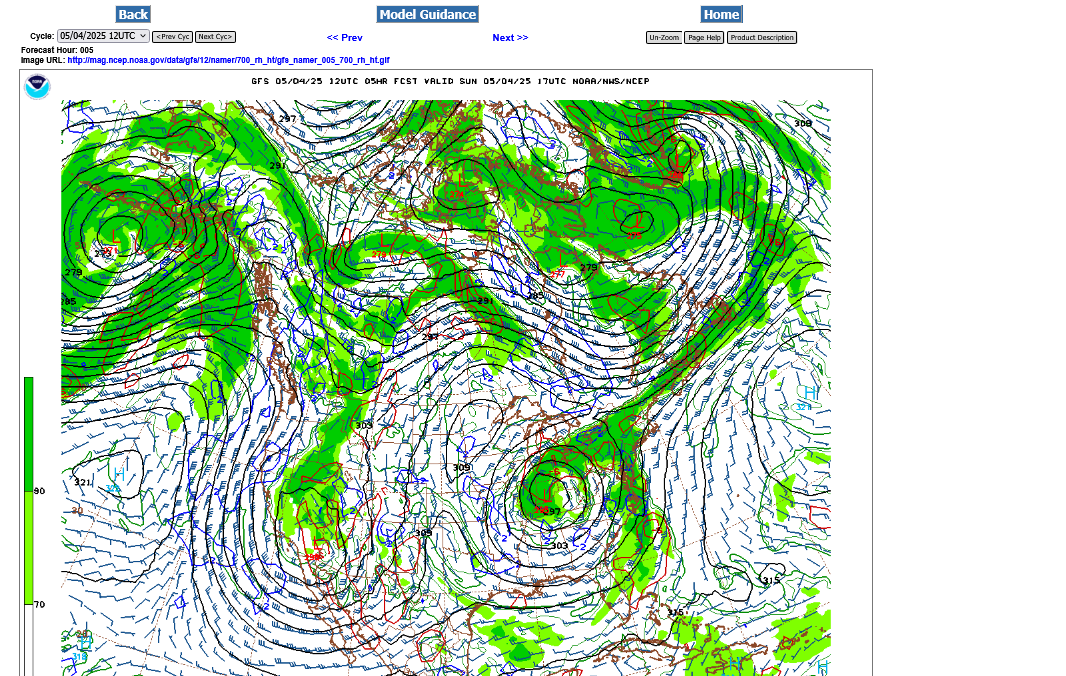Click the Back button
Screen dimensions: 1066x676
[133, 14]
